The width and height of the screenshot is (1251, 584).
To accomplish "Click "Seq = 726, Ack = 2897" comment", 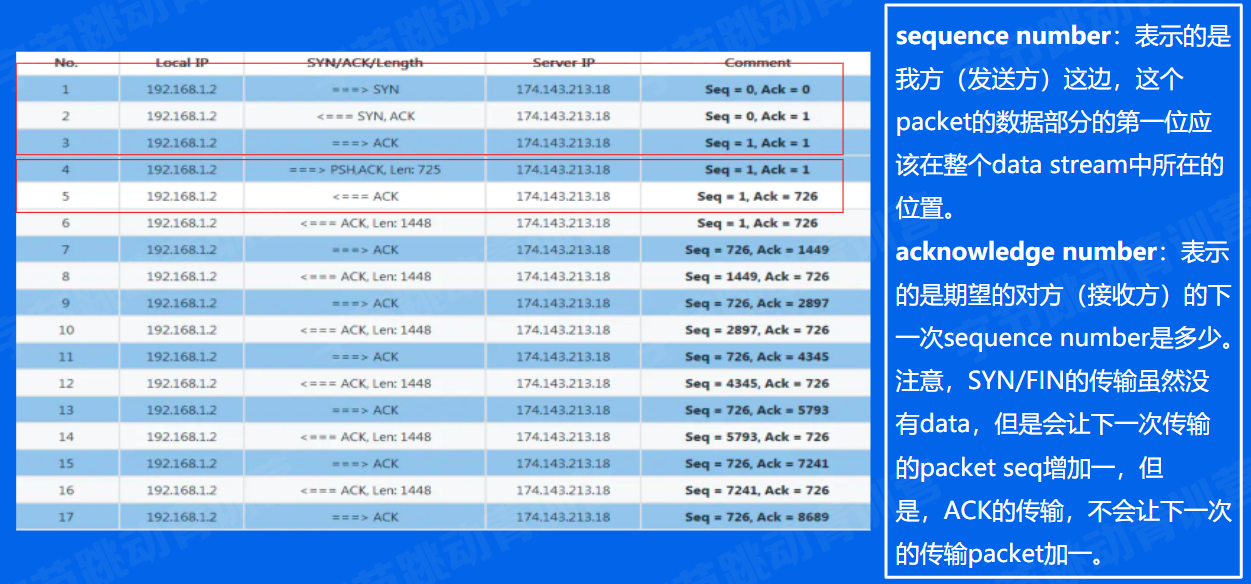I will pyautogui.click(x=757, y=303).
